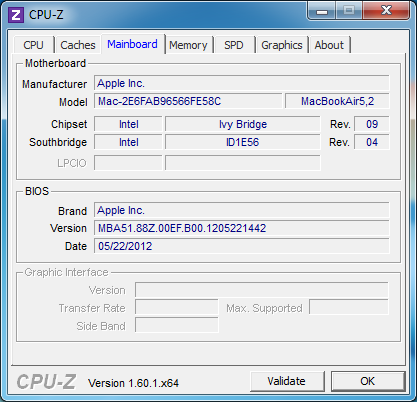Go to the SPD tab
The image size is (417, 402).
[234, 45]
